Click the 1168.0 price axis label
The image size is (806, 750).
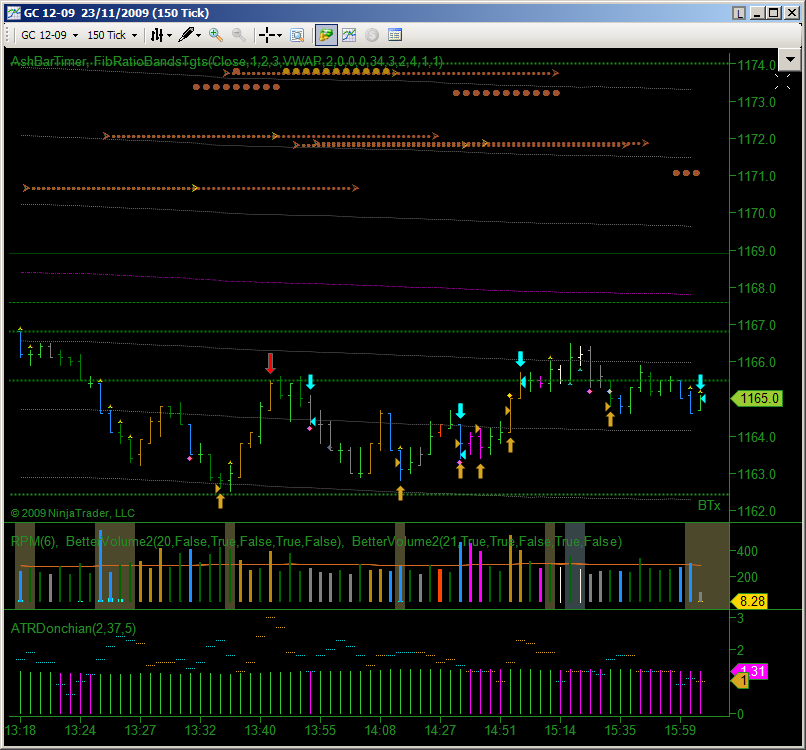tap(756, 288)
